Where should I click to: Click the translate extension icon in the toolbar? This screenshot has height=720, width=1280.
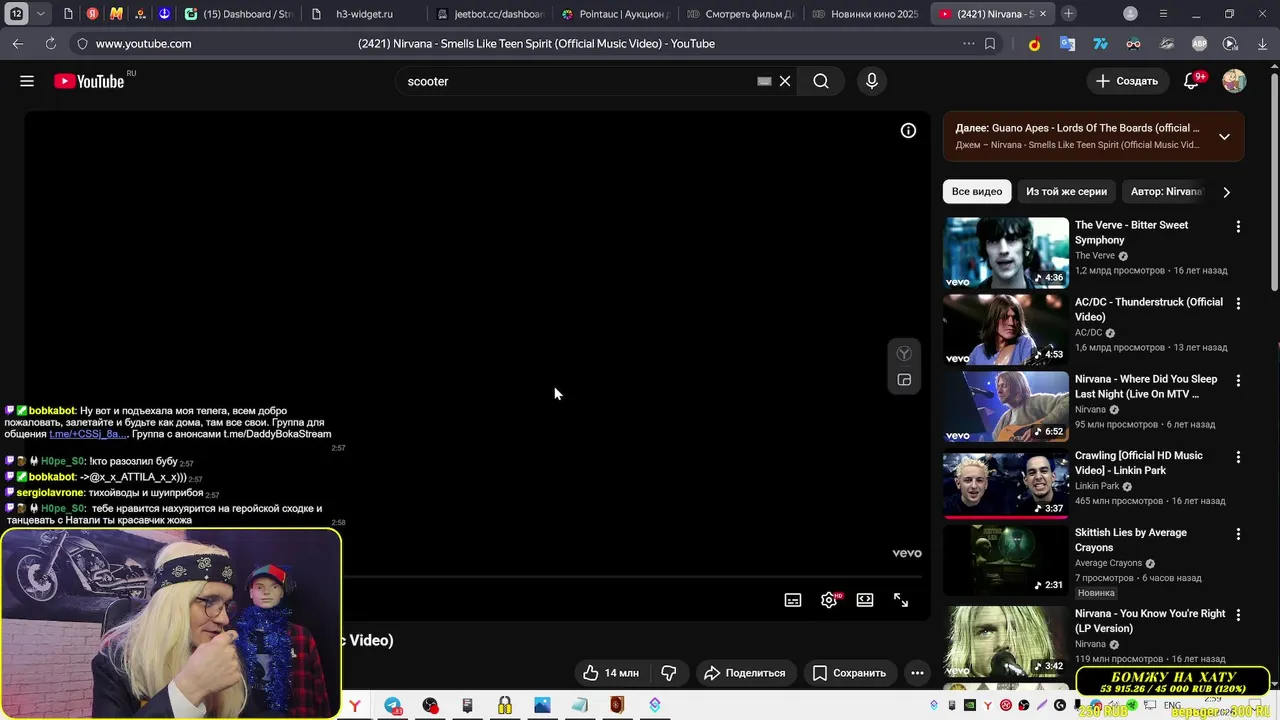click(x=1067, y=44)
